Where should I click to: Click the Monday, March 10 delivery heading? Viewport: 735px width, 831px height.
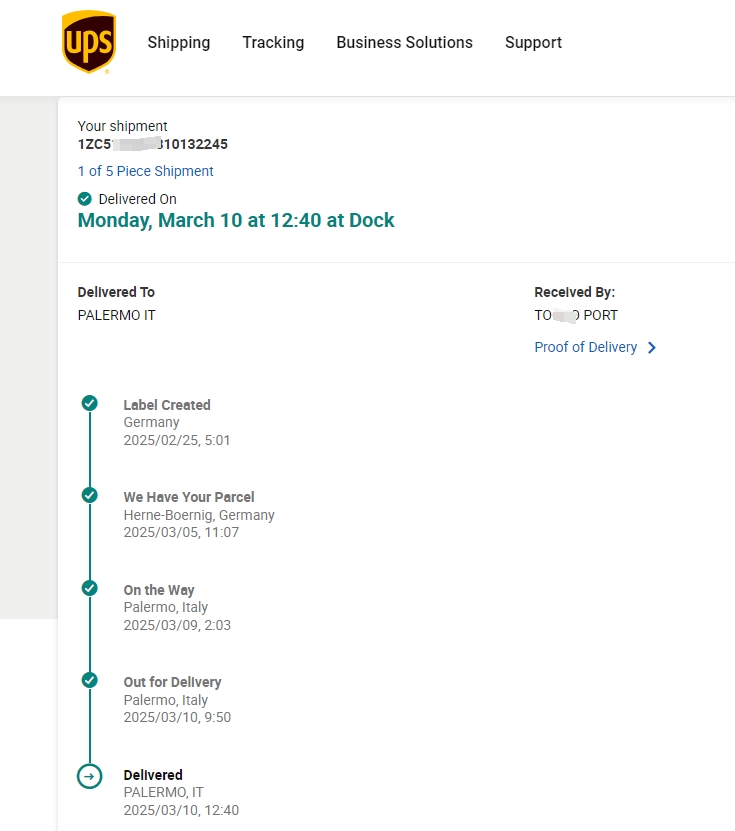tap(236, 220)
